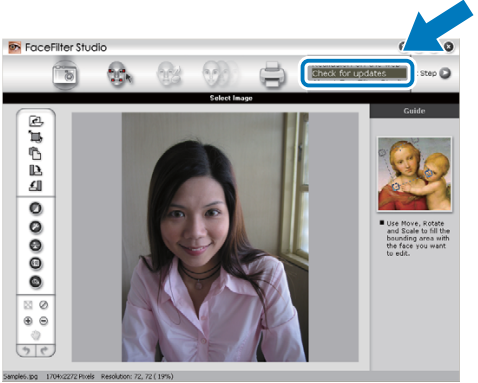Close FaceFilter Studio with the X button
This screenshot has width=478, height=383.
[449, 47]
